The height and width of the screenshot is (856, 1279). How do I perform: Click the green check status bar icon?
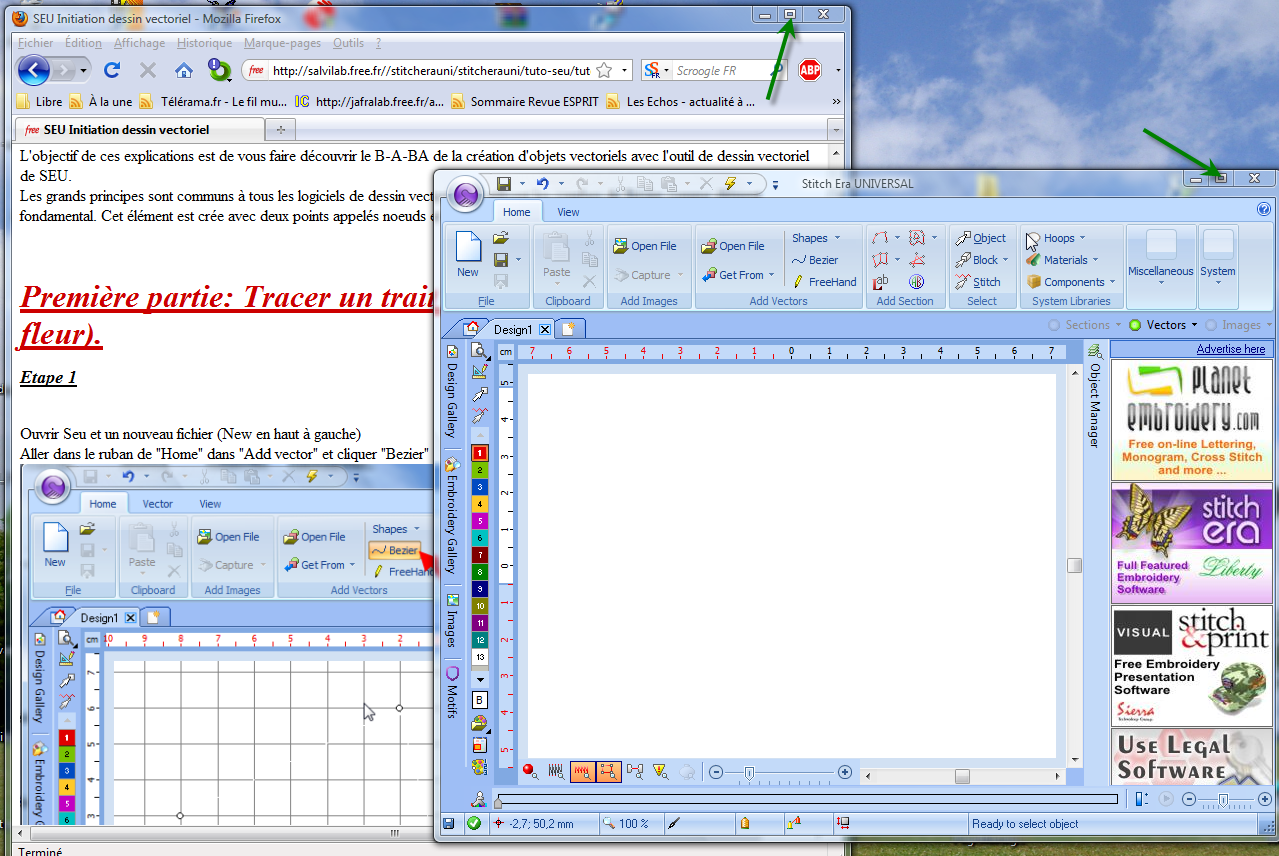474,824
